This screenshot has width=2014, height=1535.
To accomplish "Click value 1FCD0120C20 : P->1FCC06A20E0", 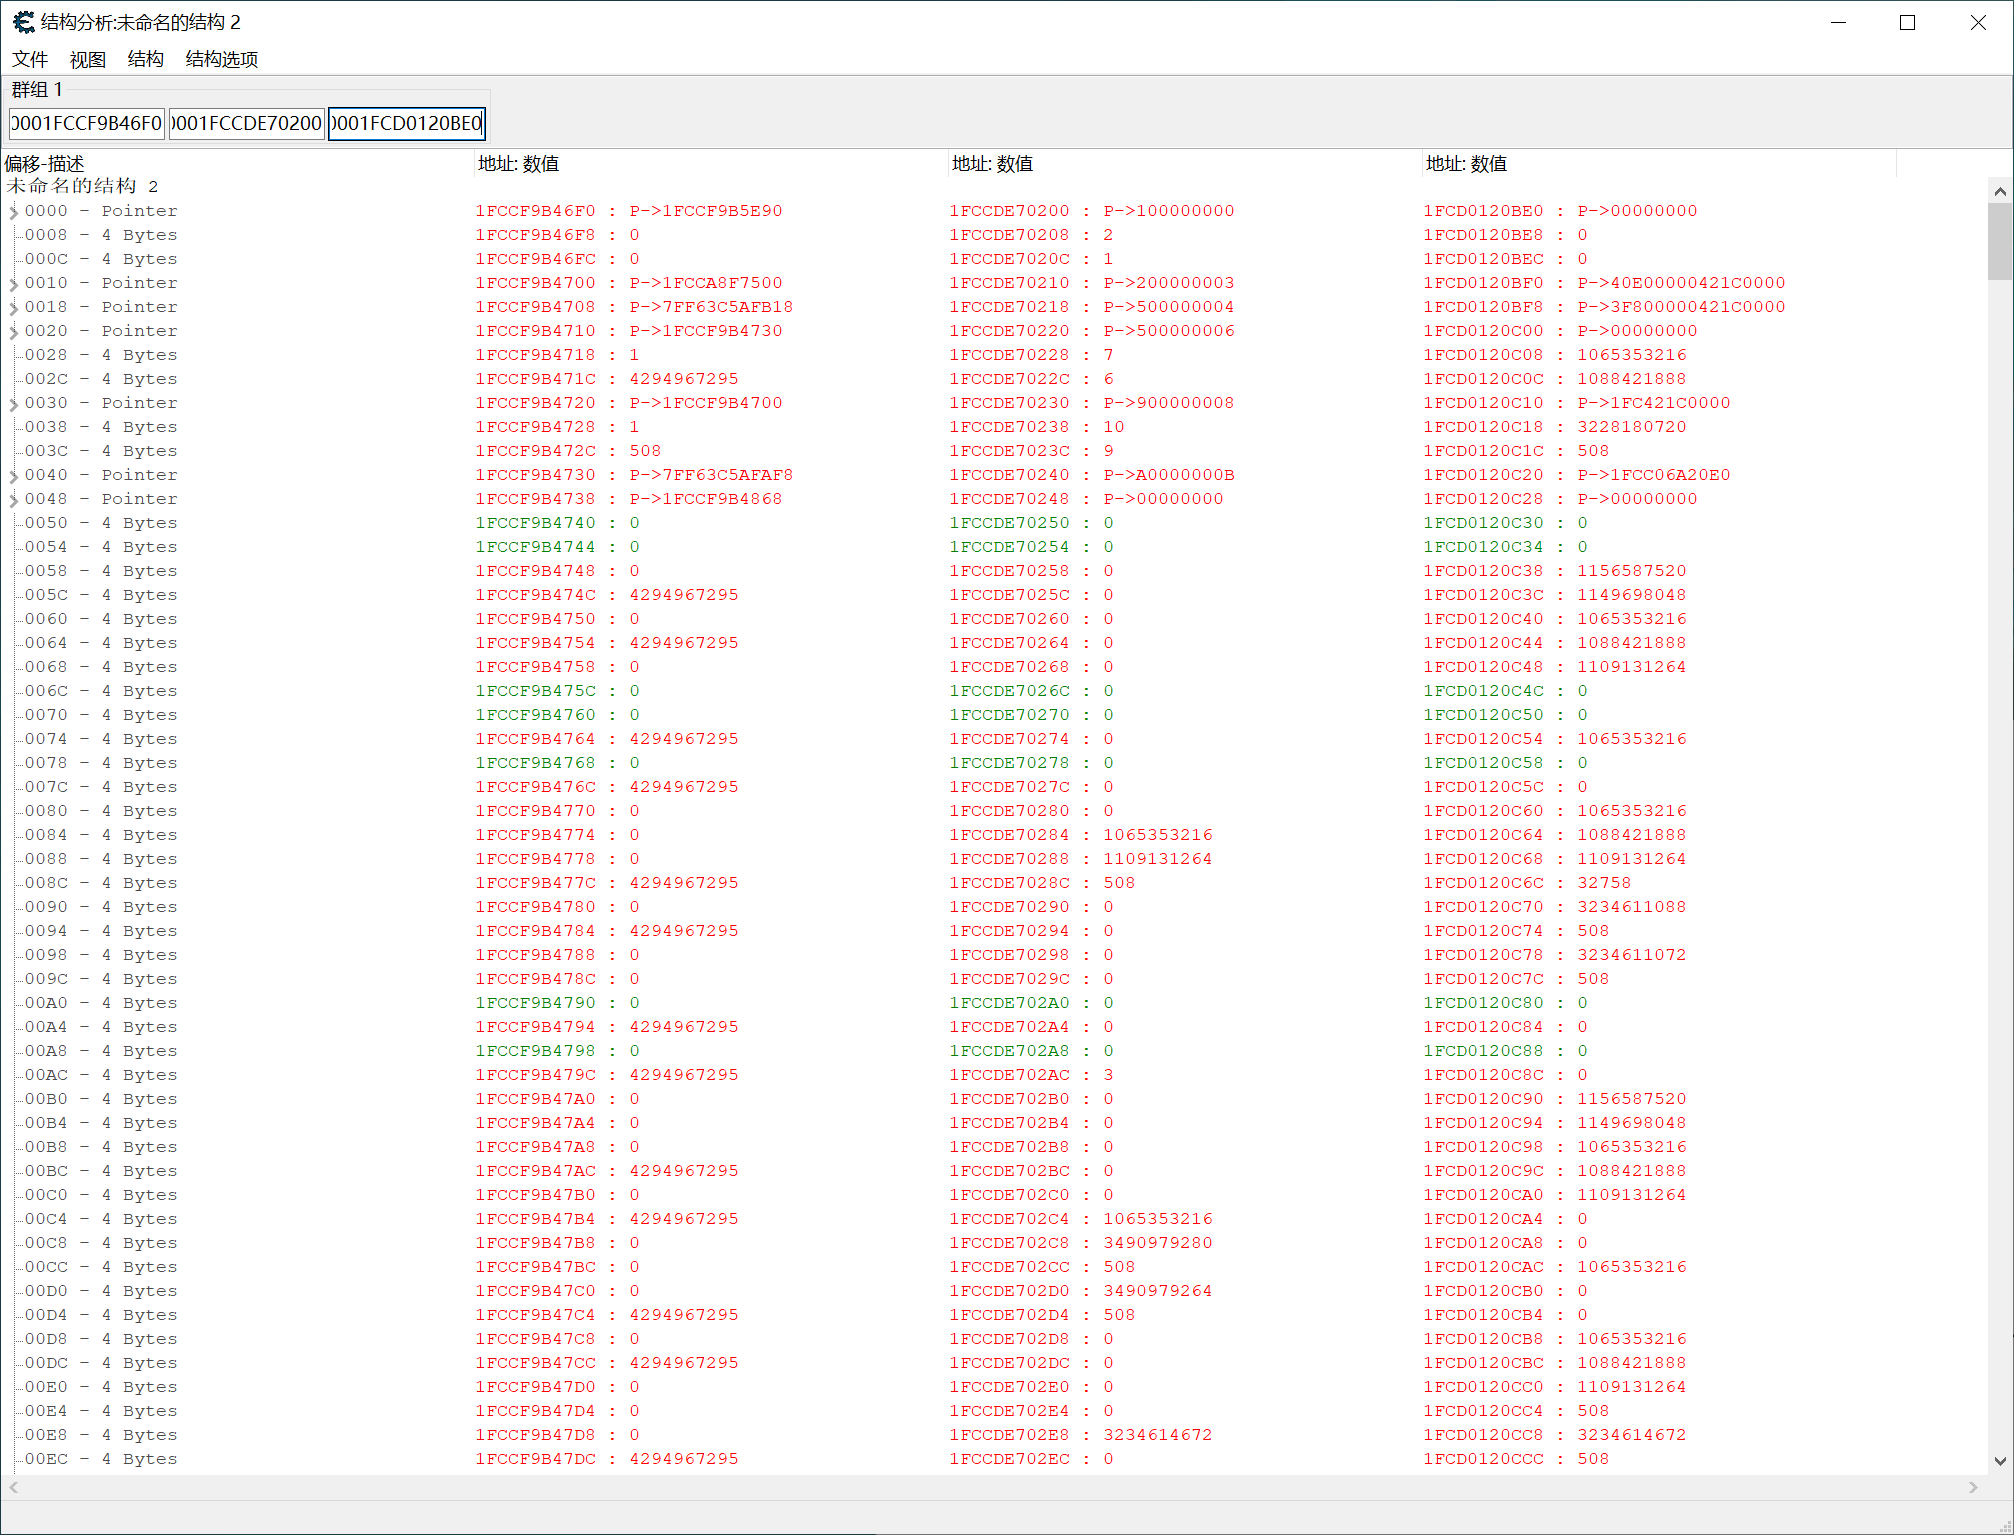I will coord(1577,475).
